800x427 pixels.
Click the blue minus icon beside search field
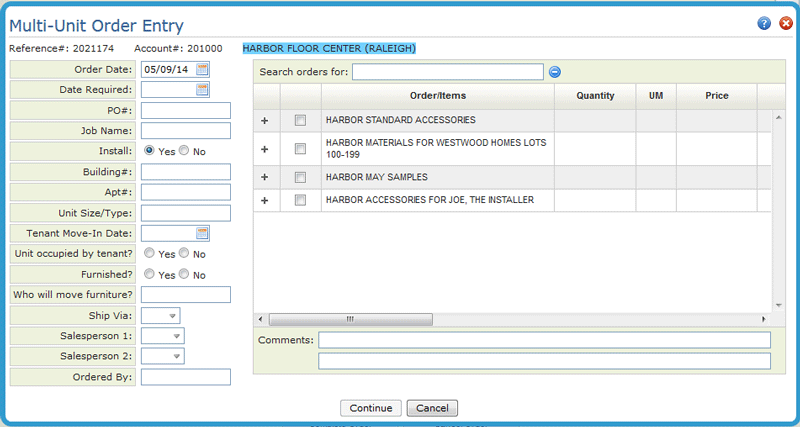click(x=555, y=72)
